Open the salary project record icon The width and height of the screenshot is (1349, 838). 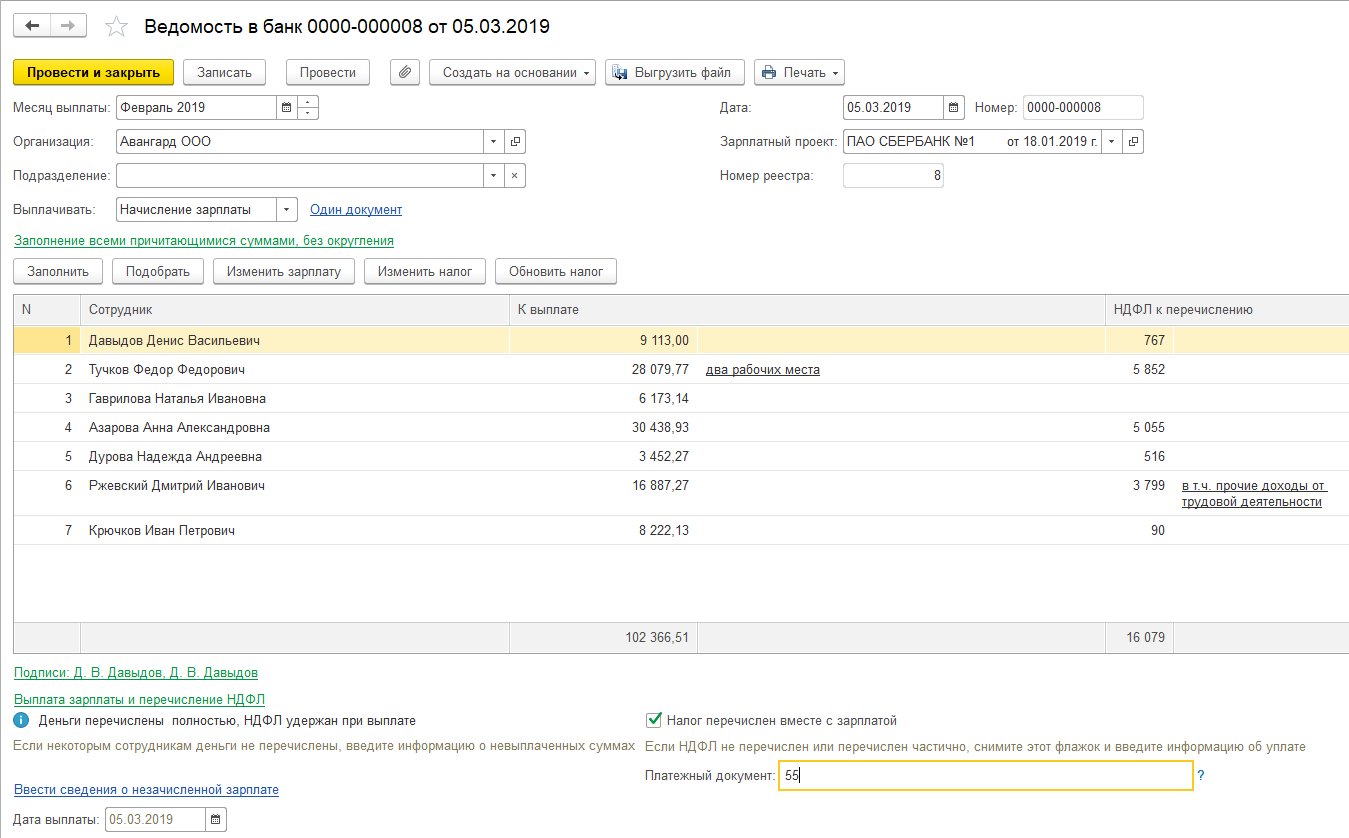(x=1132, y=142)
